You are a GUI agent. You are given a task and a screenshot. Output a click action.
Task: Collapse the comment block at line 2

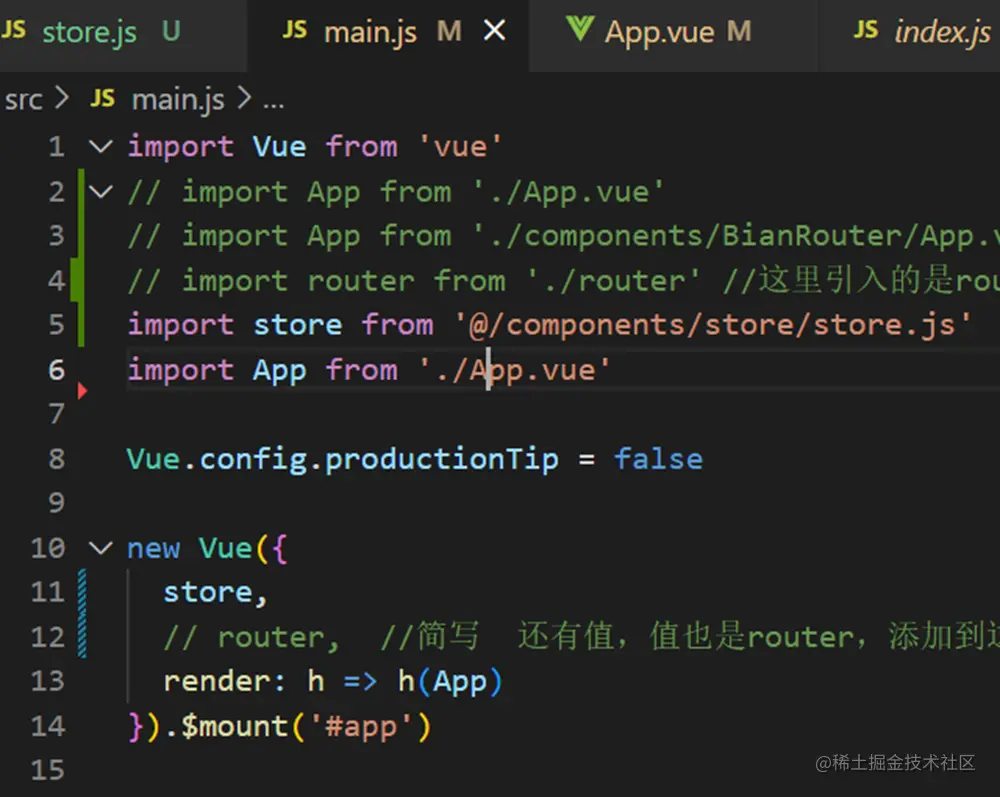(x=101, y=191)
